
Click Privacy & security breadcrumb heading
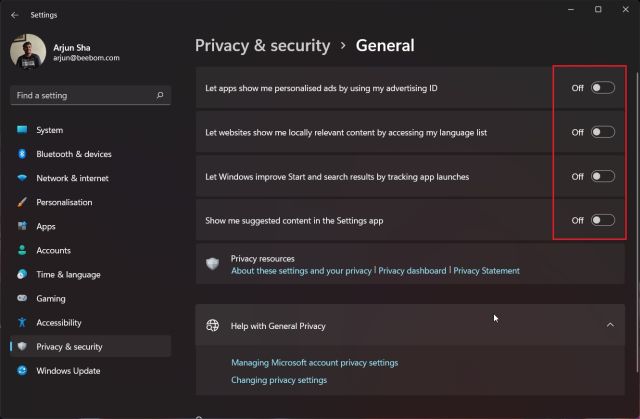(262, 46)
